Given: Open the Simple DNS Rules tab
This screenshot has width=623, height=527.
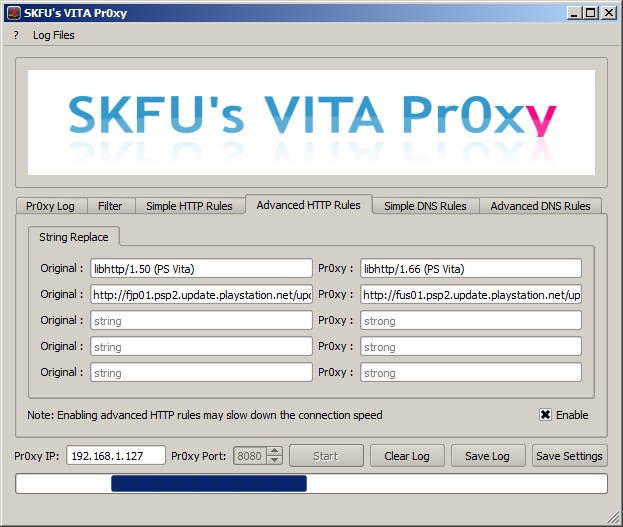Looking at the screenshot, I should (425, 206).
